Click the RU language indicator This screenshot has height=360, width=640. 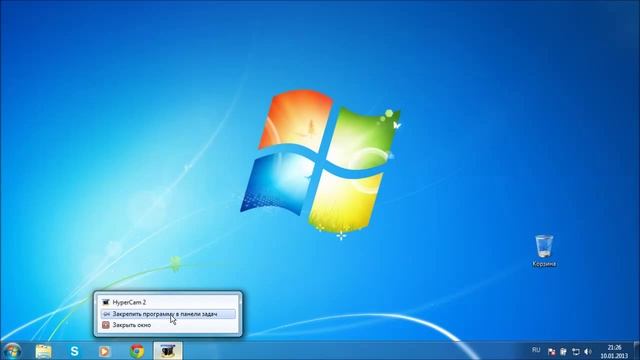tap(536, 350)
